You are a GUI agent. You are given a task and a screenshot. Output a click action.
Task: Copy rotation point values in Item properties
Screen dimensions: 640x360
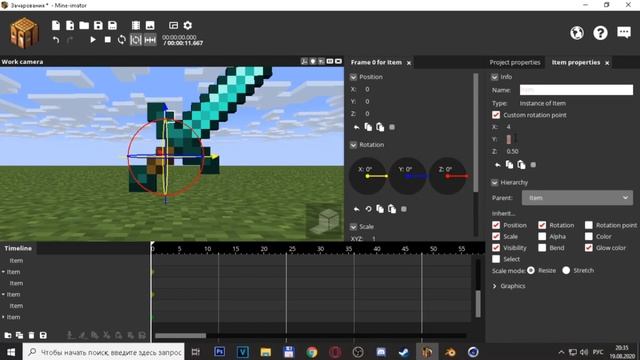click(509, 165)
